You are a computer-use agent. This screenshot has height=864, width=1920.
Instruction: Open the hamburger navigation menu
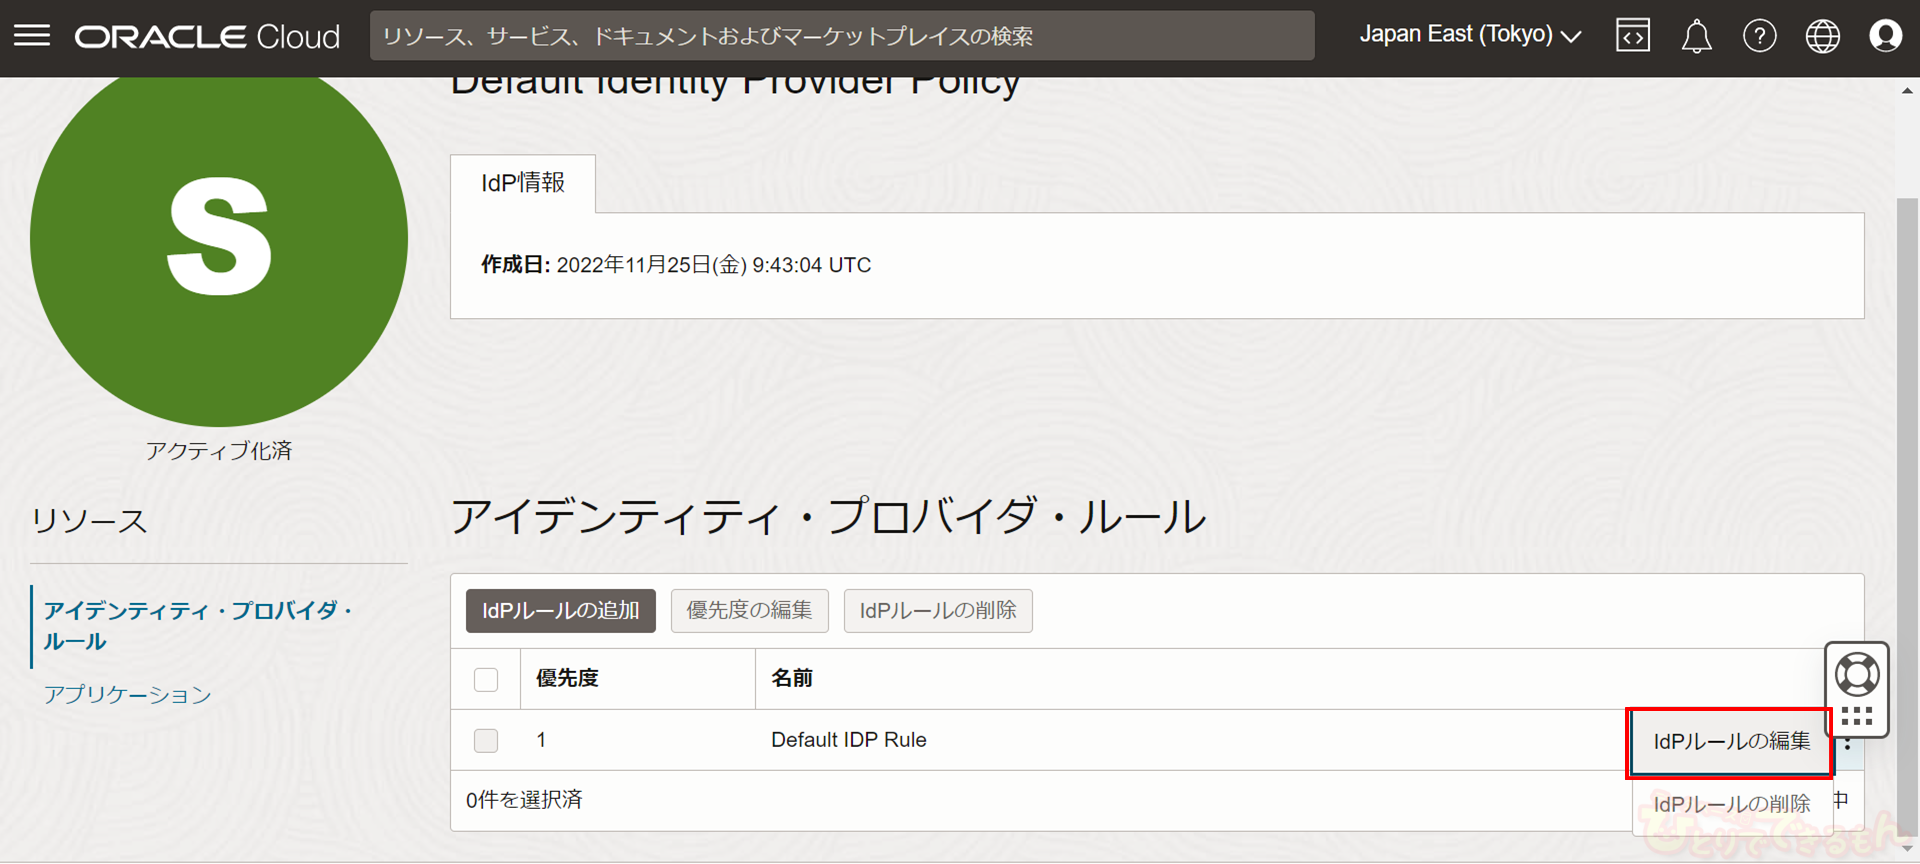pos(32,36)
